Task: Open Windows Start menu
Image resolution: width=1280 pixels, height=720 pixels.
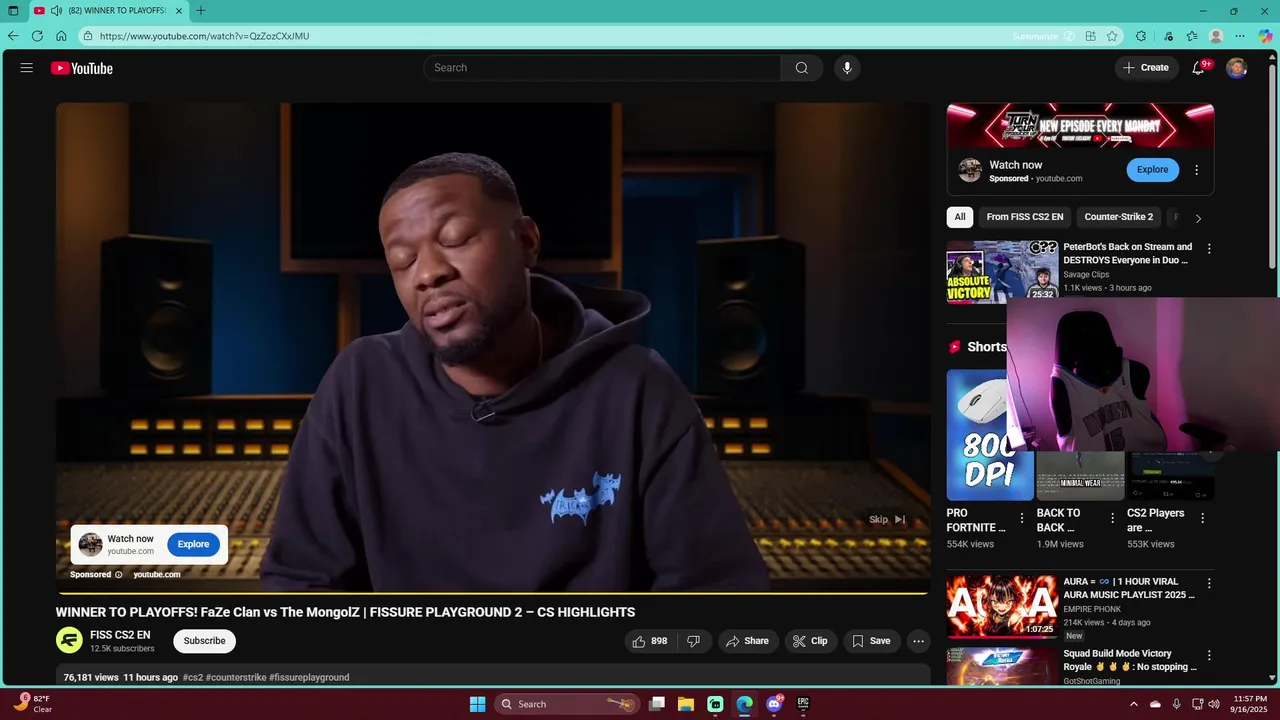Action: 477,704
